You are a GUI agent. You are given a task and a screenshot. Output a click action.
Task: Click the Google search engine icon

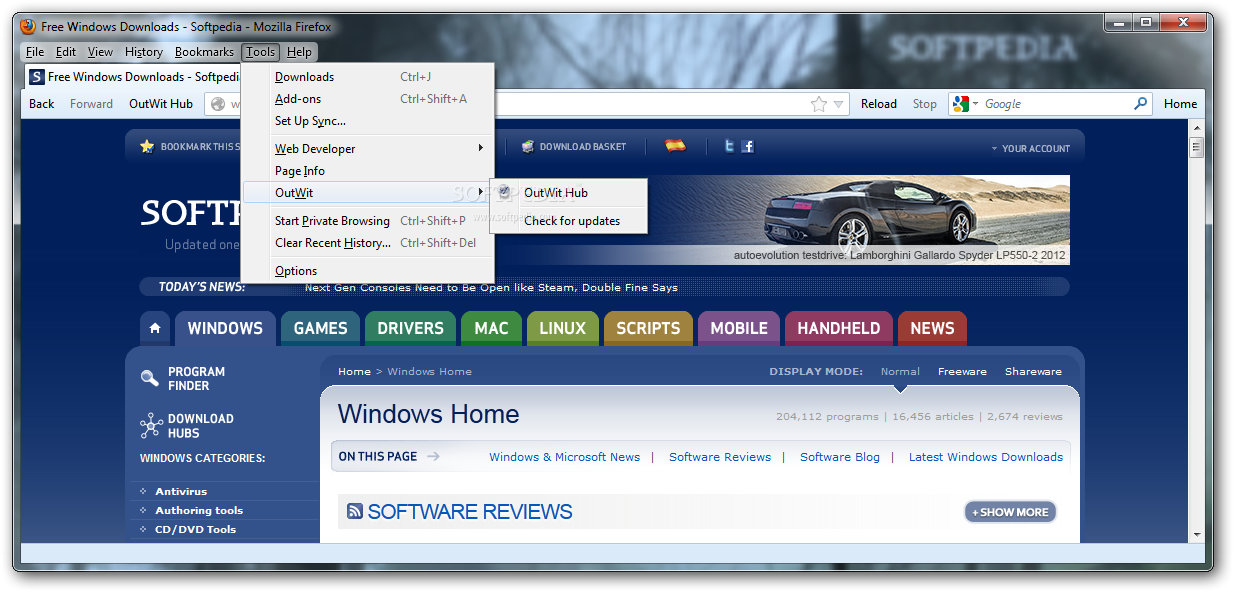point(960,104)
